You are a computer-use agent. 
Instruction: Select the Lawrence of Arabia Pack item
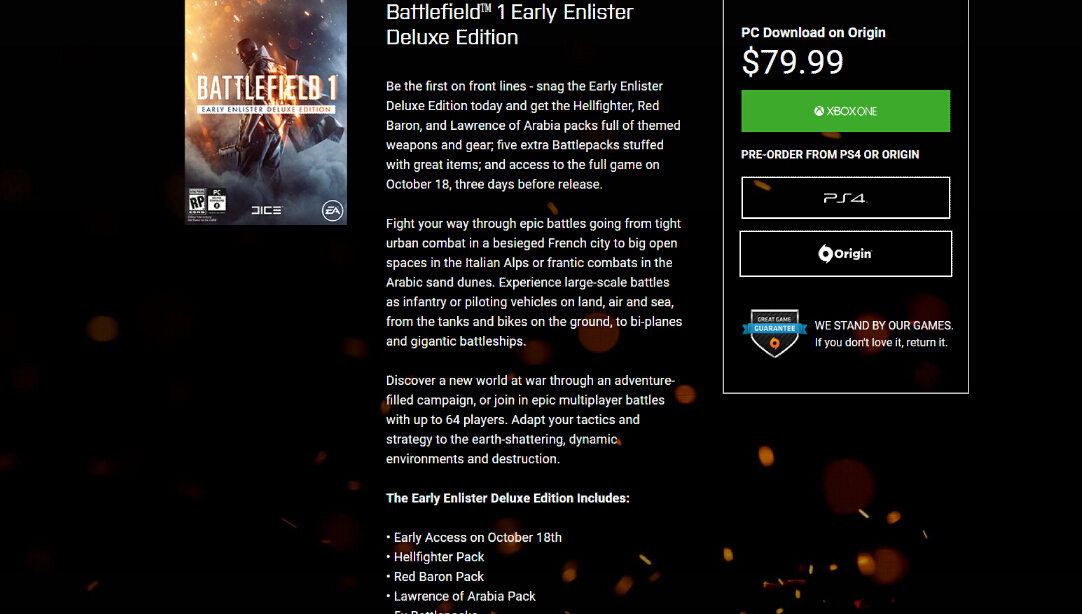(461, 596)
